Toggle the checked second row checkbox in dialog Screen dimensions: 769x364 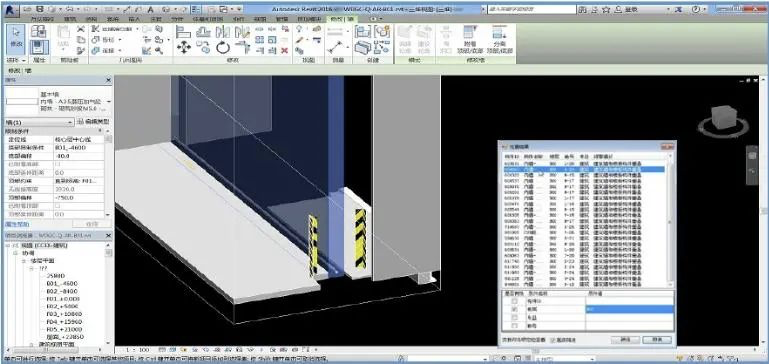pos(514,310)
